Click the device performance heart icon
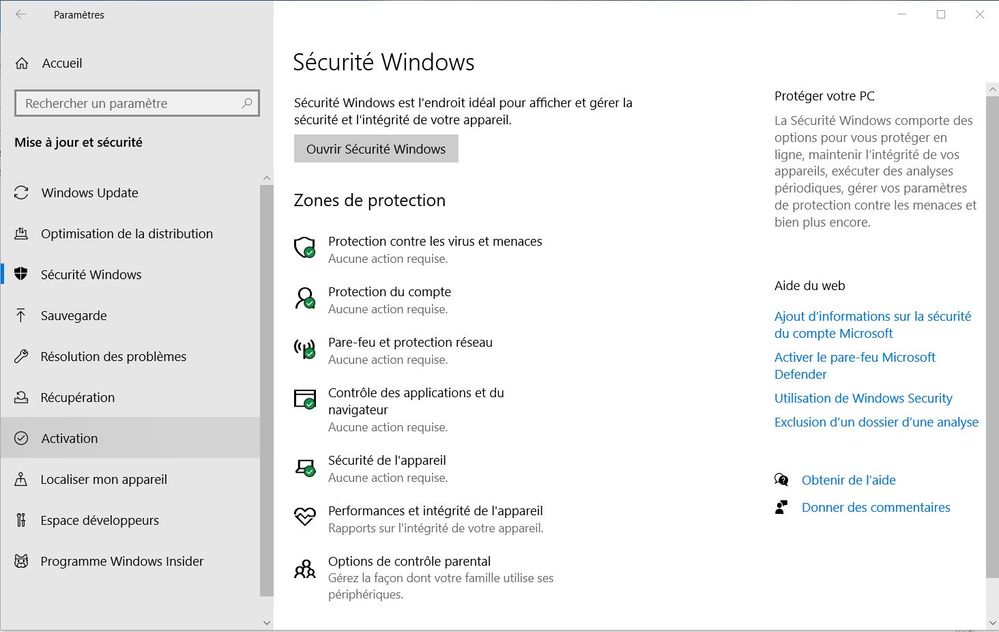 304,517
